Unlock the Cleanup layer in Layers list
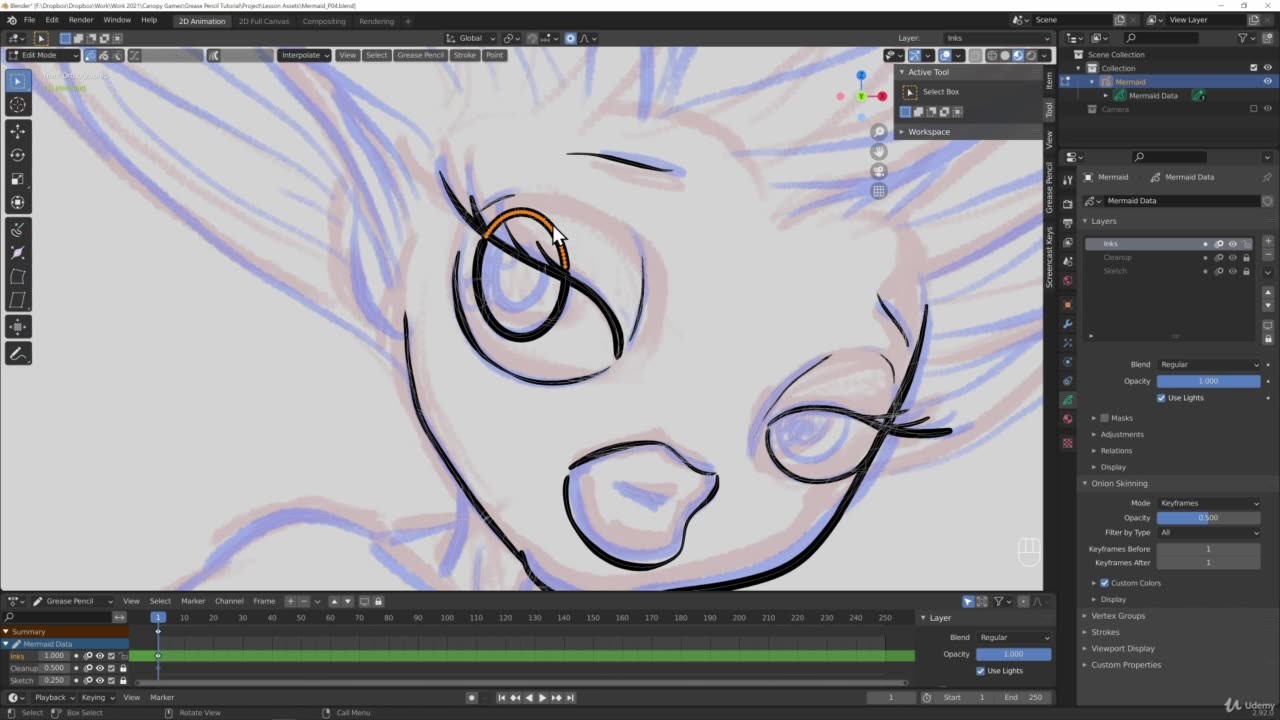Viewport: 1280px width, 720px height. [x=1246, y=258]
